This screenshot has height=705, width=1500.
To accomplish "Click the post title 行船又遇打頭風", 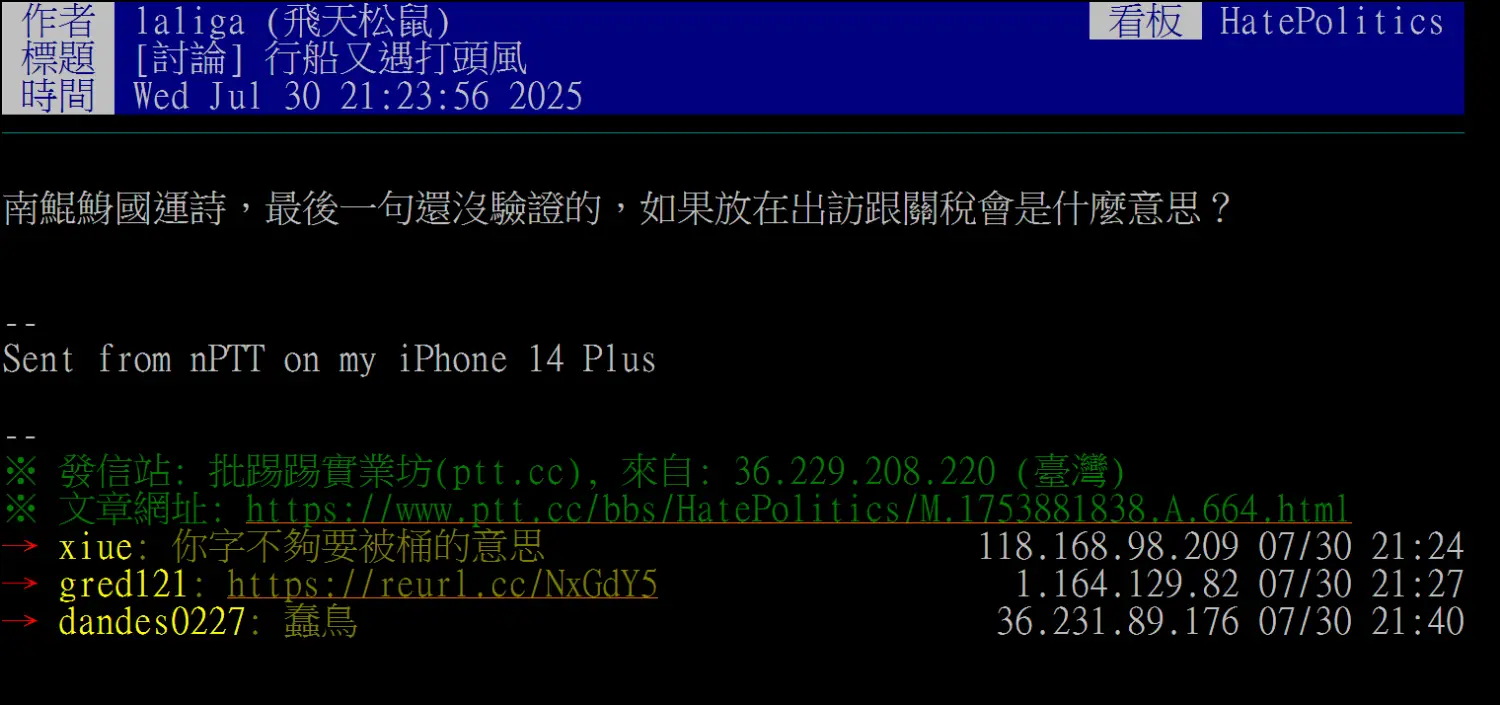I will tap(395, 58).
